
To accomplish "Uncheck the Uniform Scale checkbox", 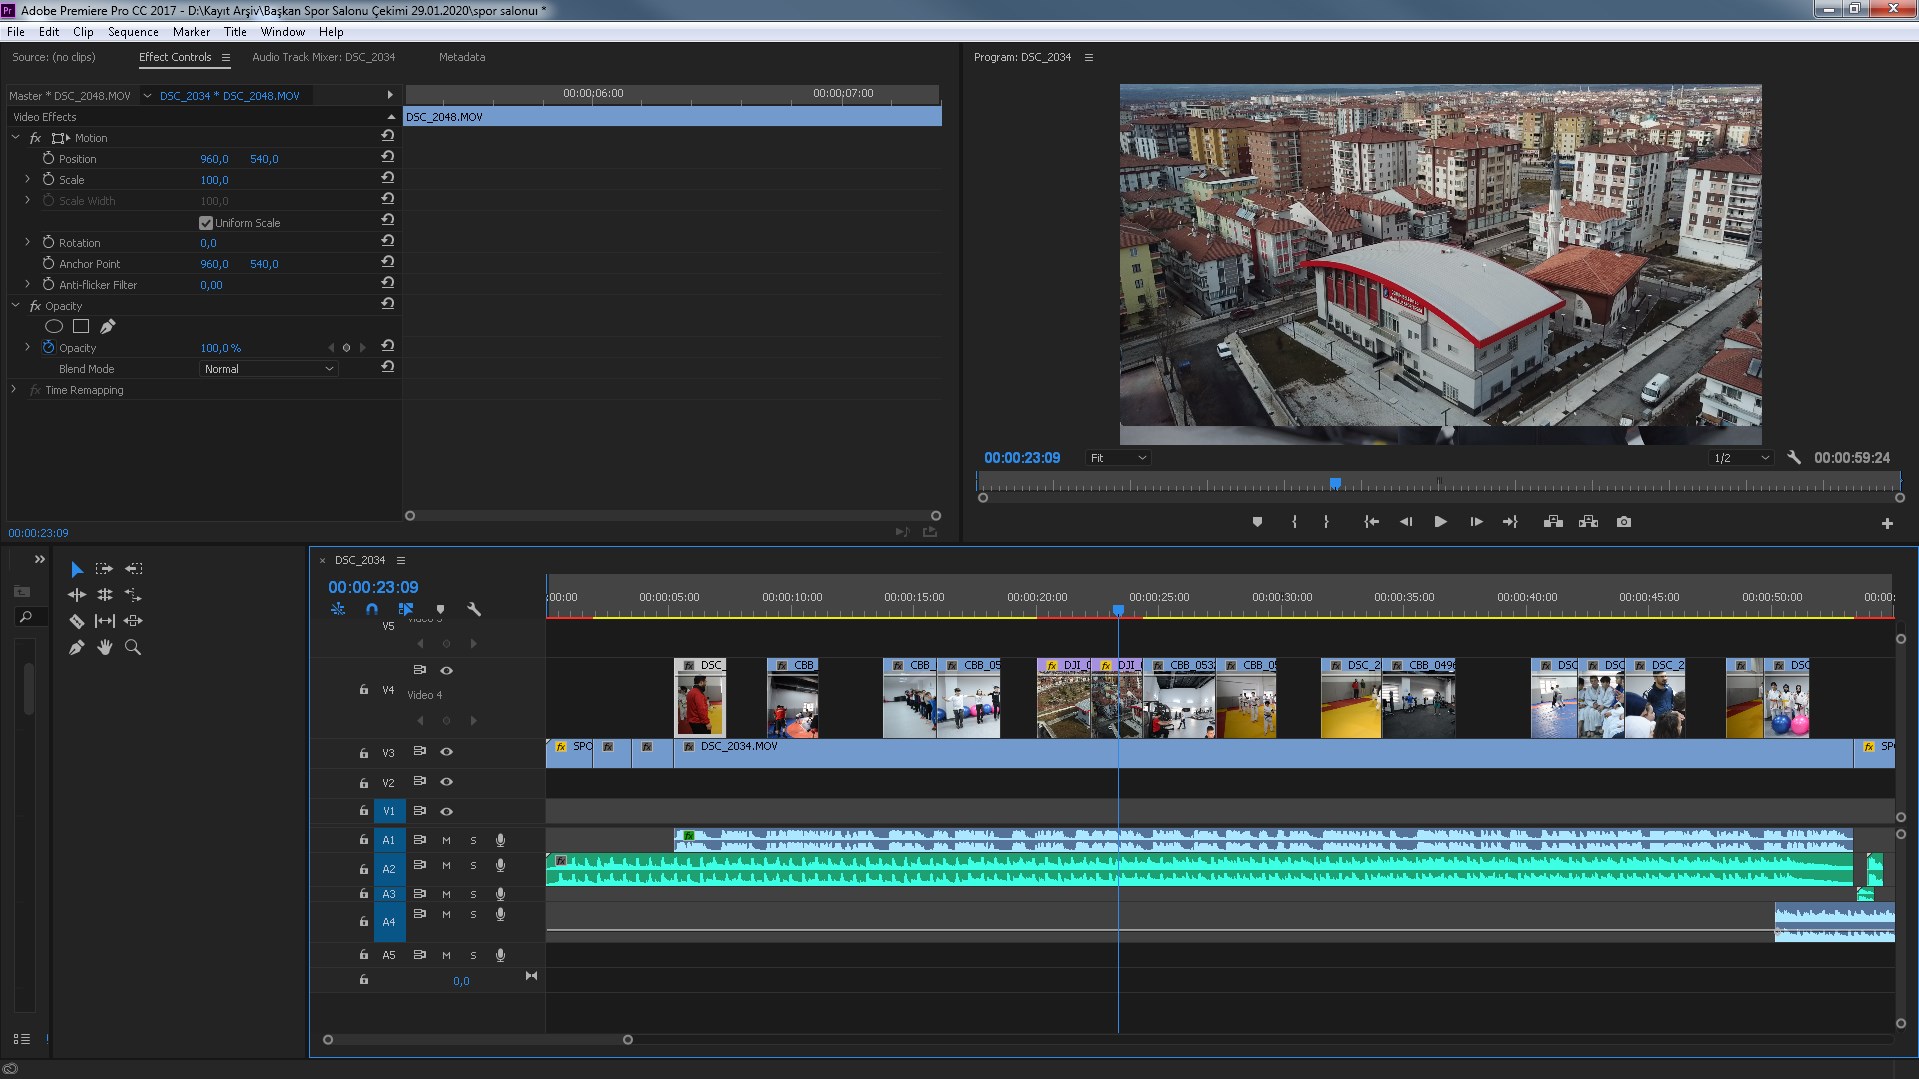I will coord(206,223).
